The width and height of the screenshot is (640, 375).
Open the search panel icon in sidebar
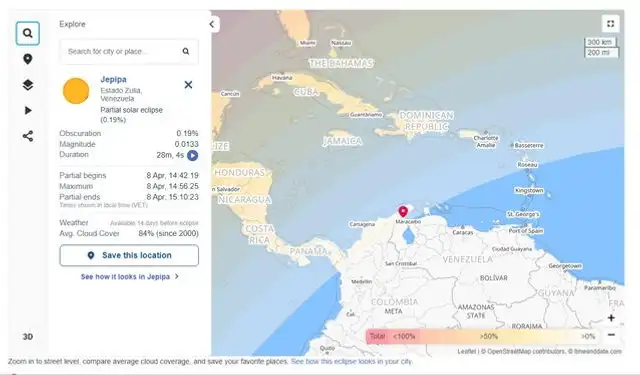click(27, 33)
